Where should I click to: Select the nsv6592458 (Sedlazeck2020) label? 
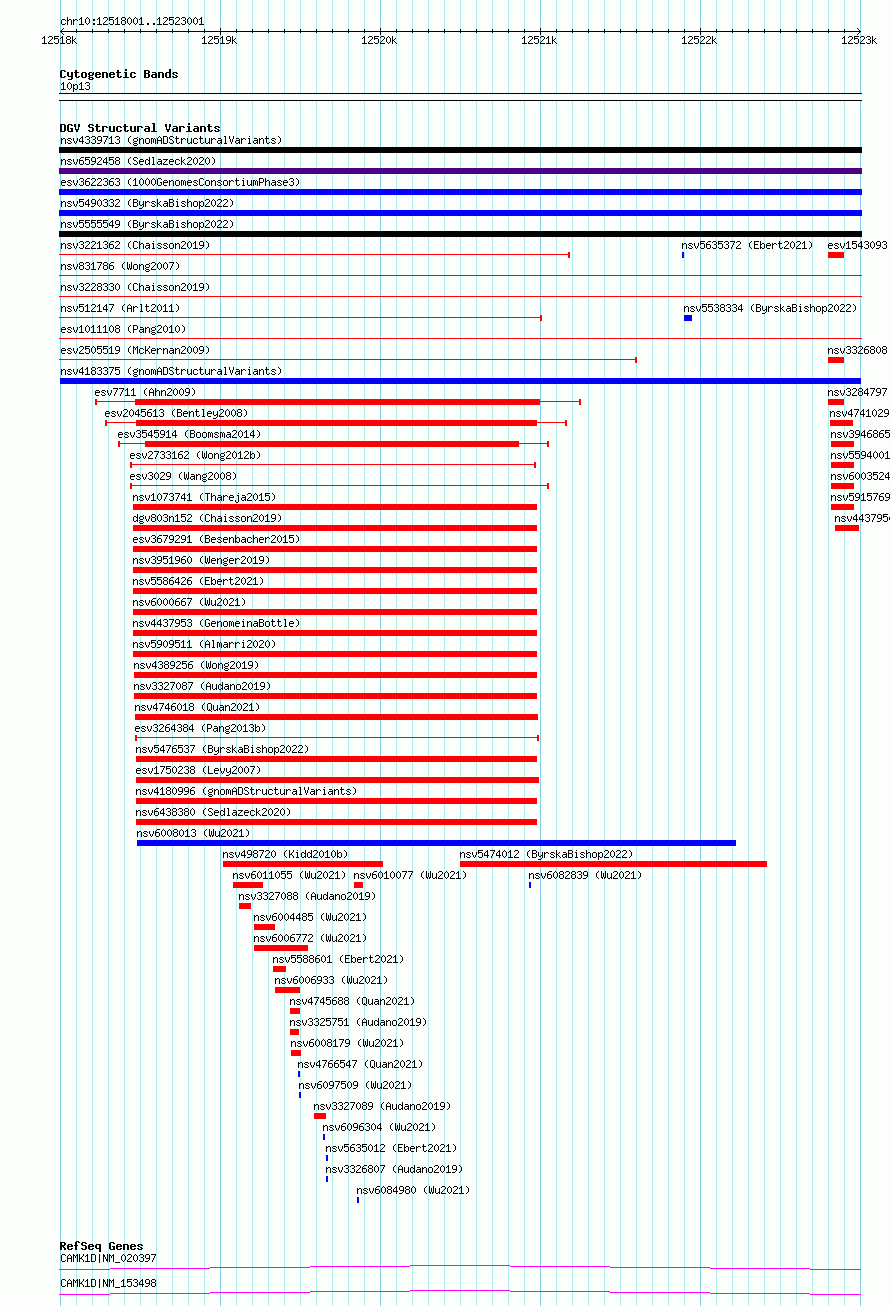pos(138,161)
